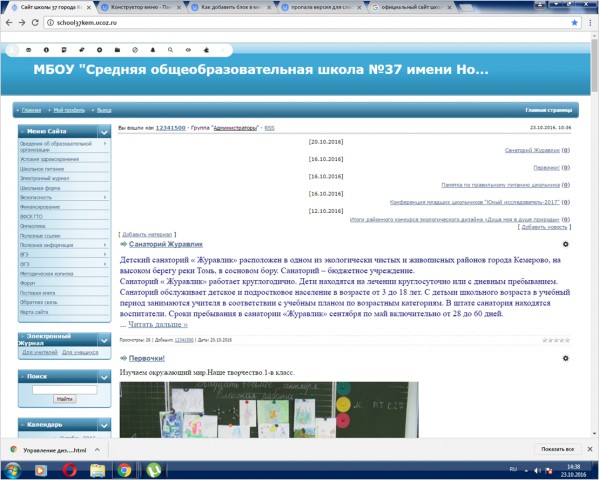Image resolution: width=599 pixels, height=480 pixels.
Task: Open Opera from the taskbar
Action: 69,470
